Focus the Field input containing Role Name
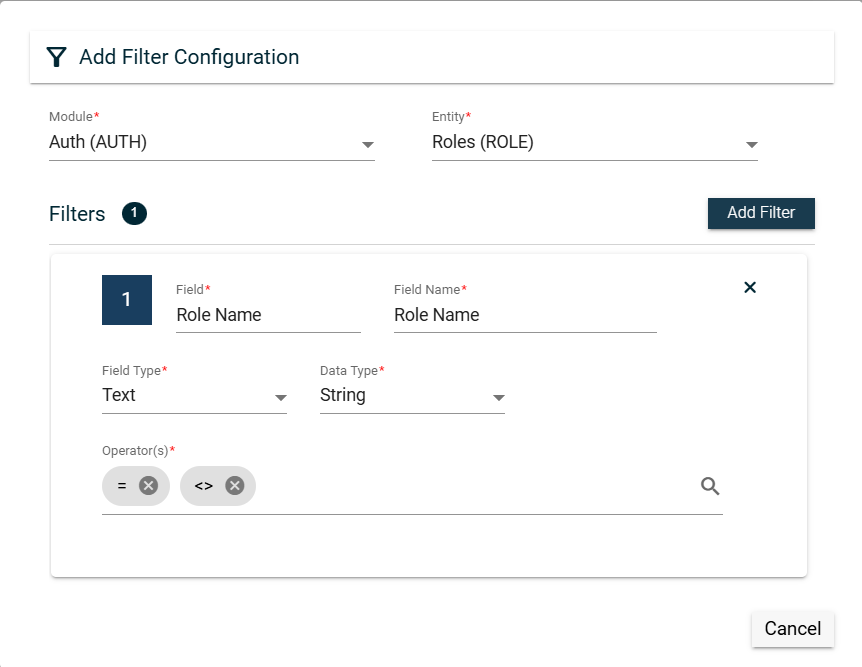Viewport: 862px width, 667px height. (267, 315)
